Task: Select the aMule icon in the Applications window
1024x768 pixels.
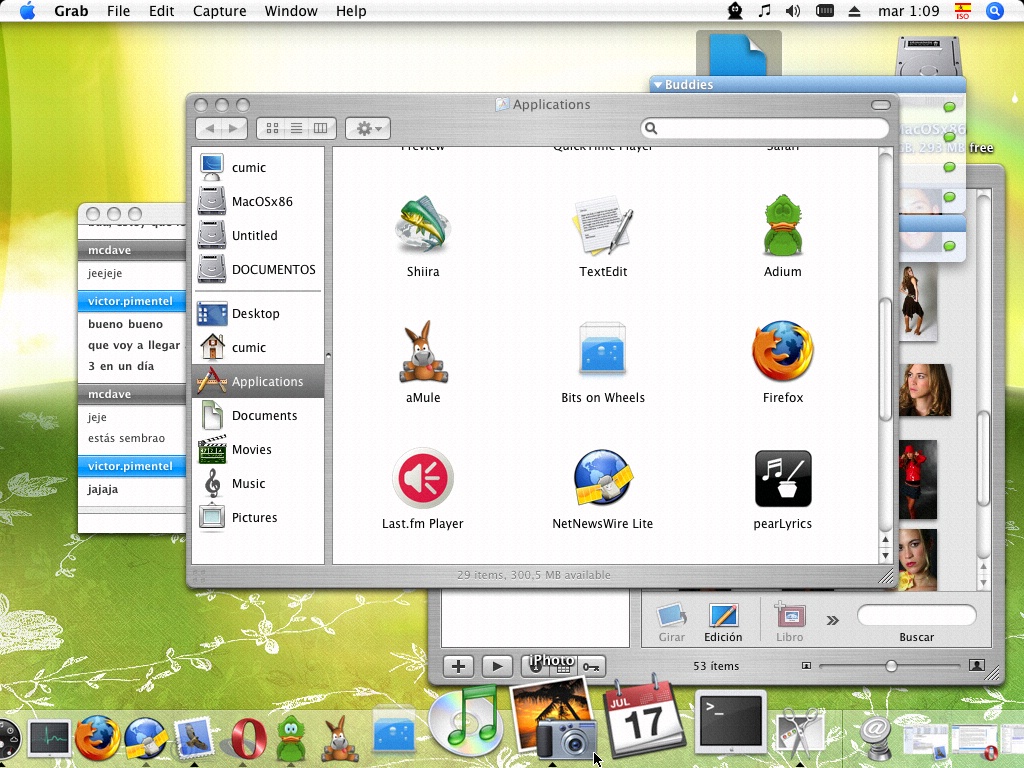Action: pos(423,351)
